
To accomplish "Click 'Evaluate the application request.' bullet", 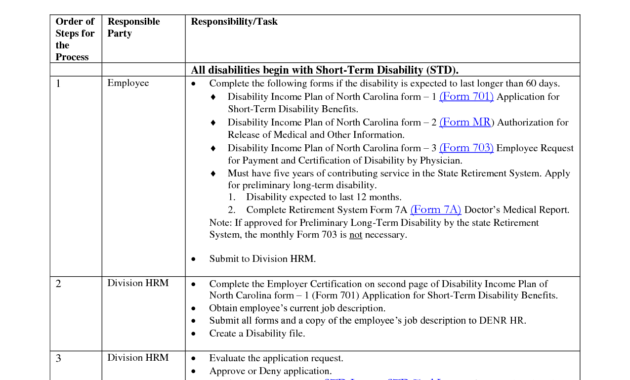I will coord(276,358).
